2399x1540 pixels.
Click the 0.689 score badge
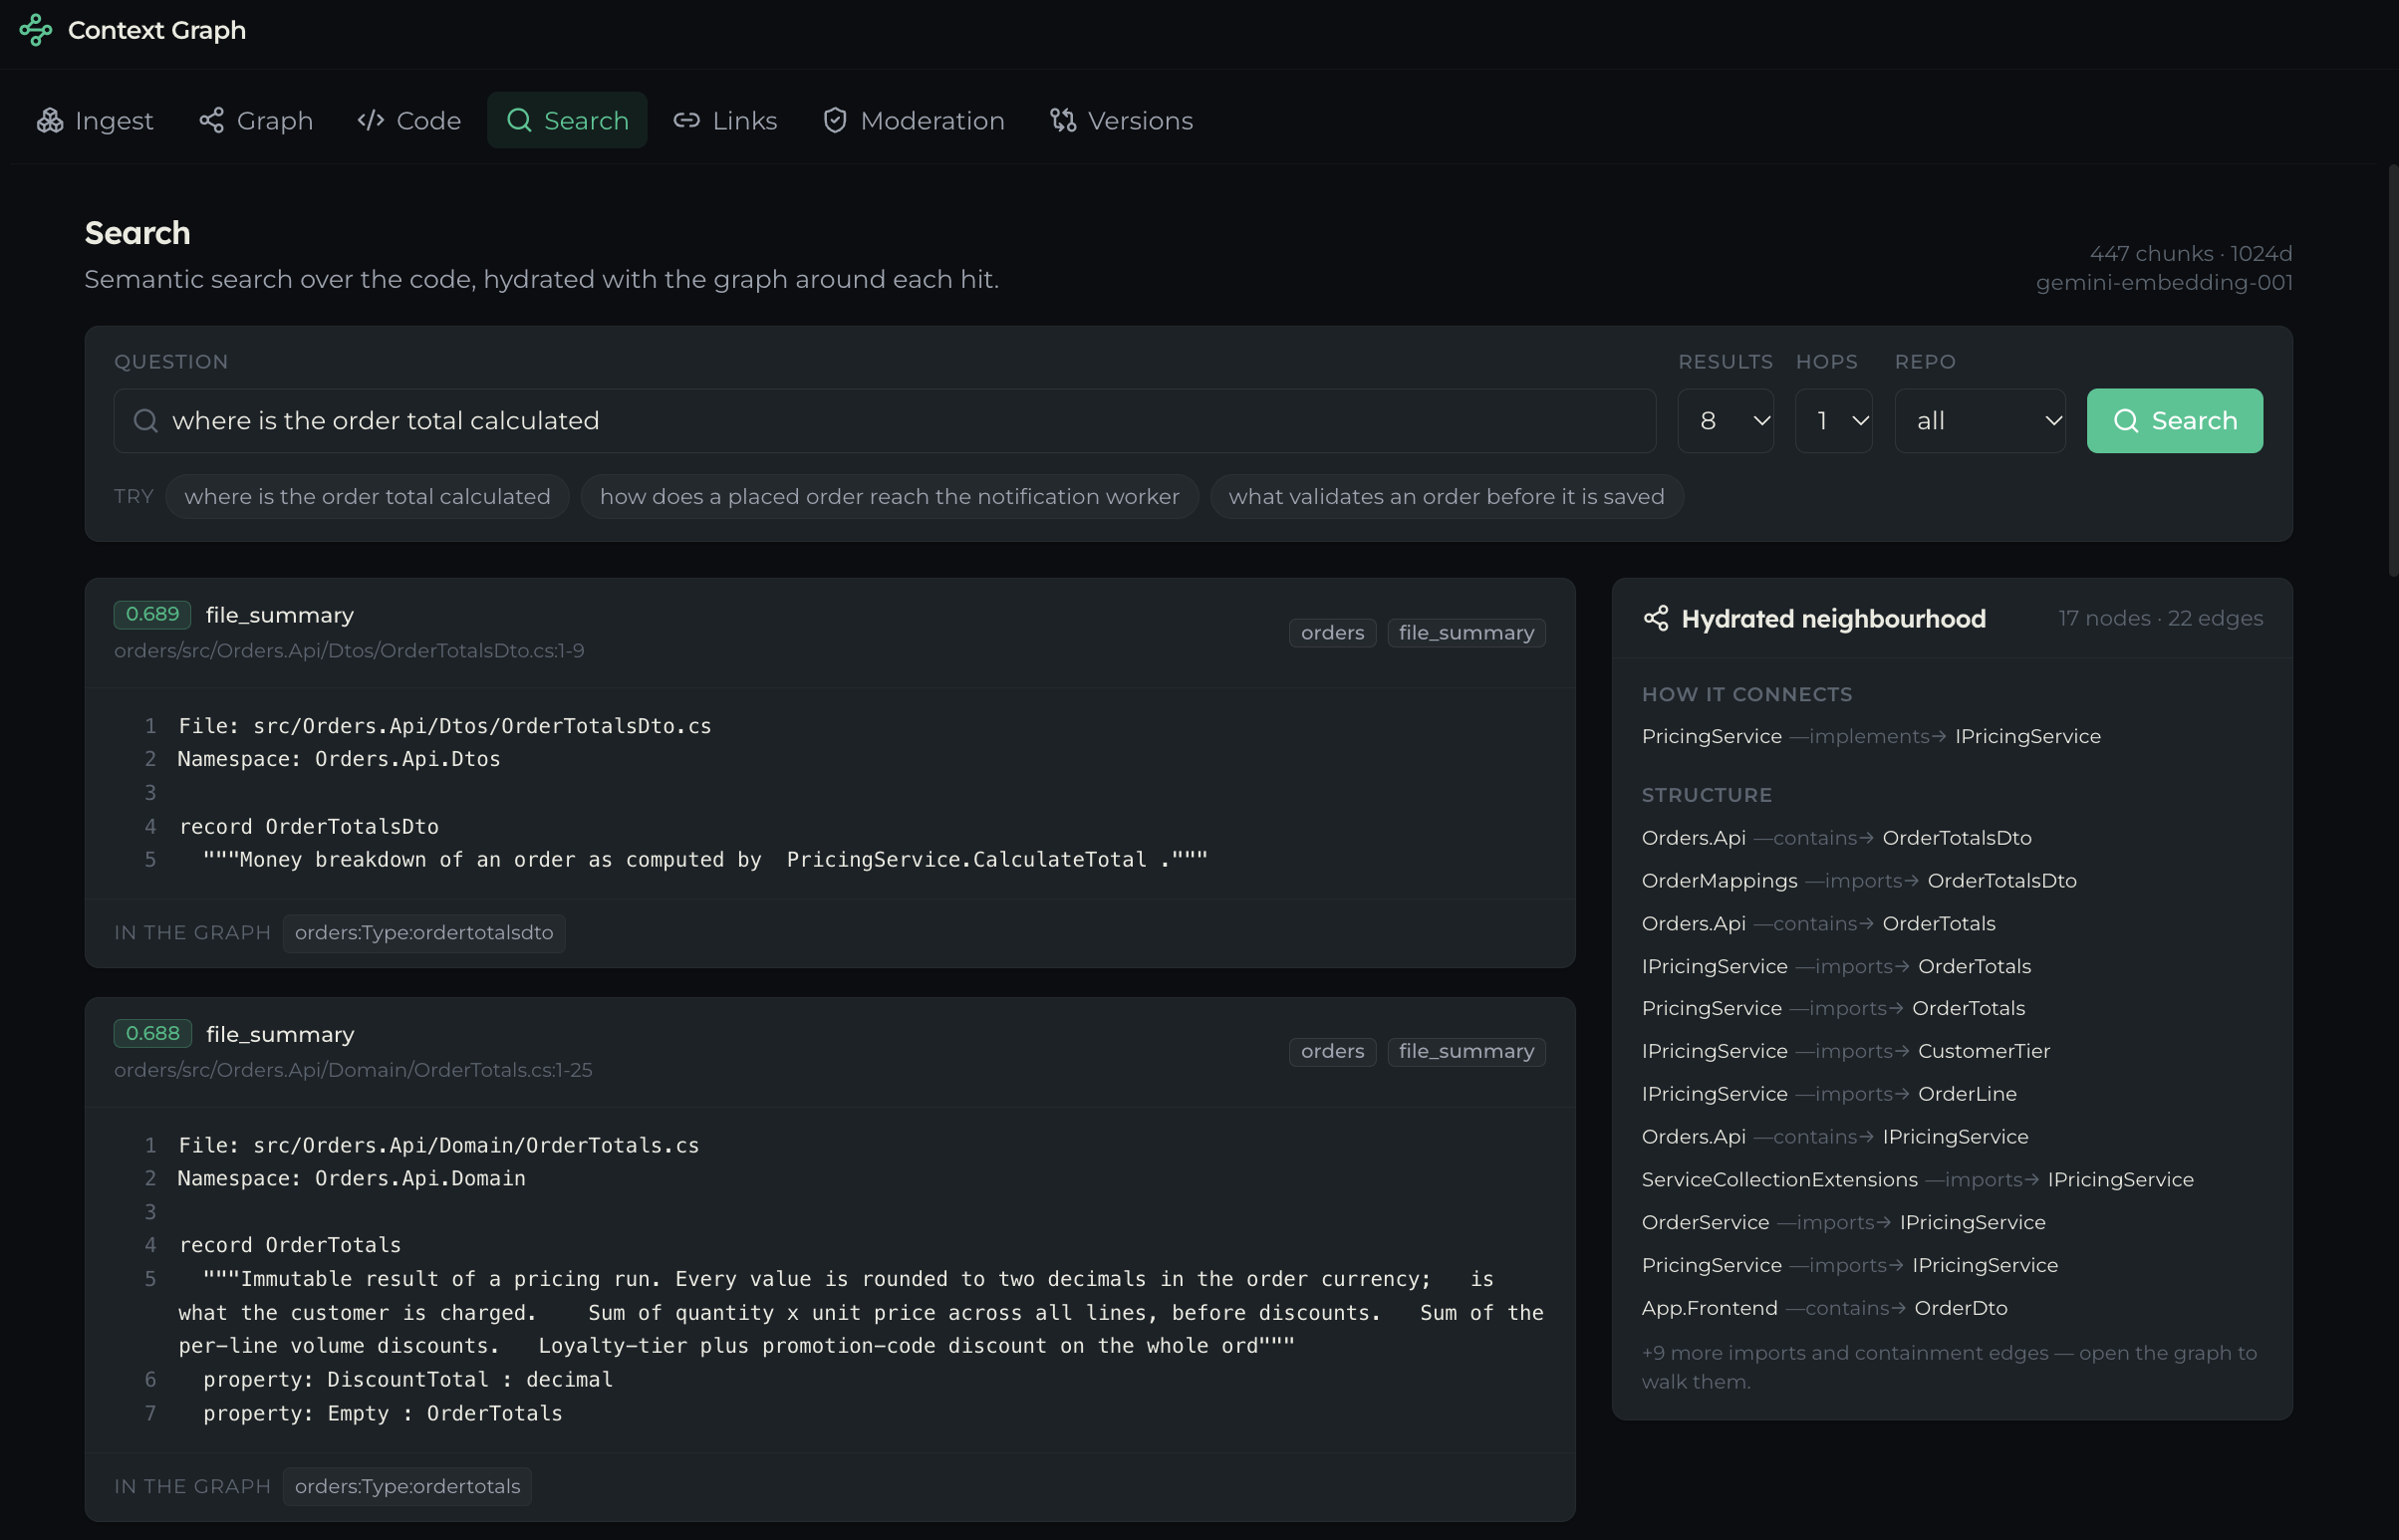[152, 614]
